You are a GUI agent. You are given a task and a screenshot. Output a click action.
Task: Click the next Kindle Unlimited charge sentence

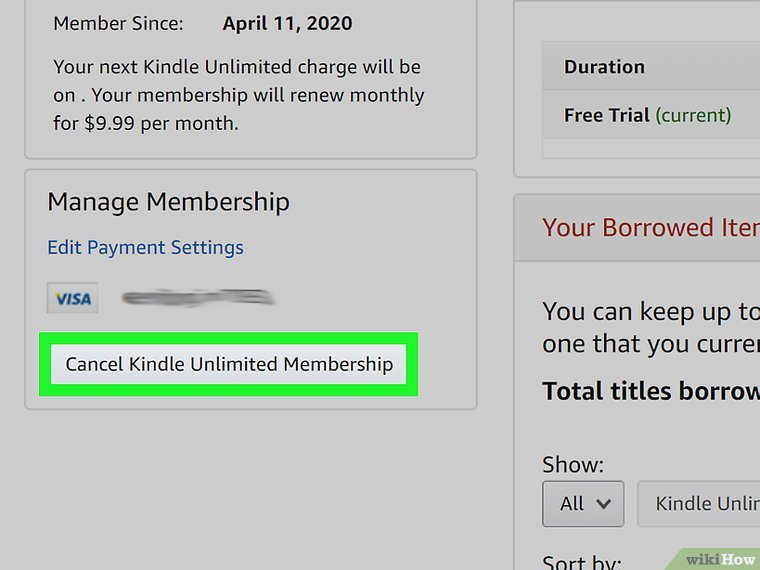[237, 68]
